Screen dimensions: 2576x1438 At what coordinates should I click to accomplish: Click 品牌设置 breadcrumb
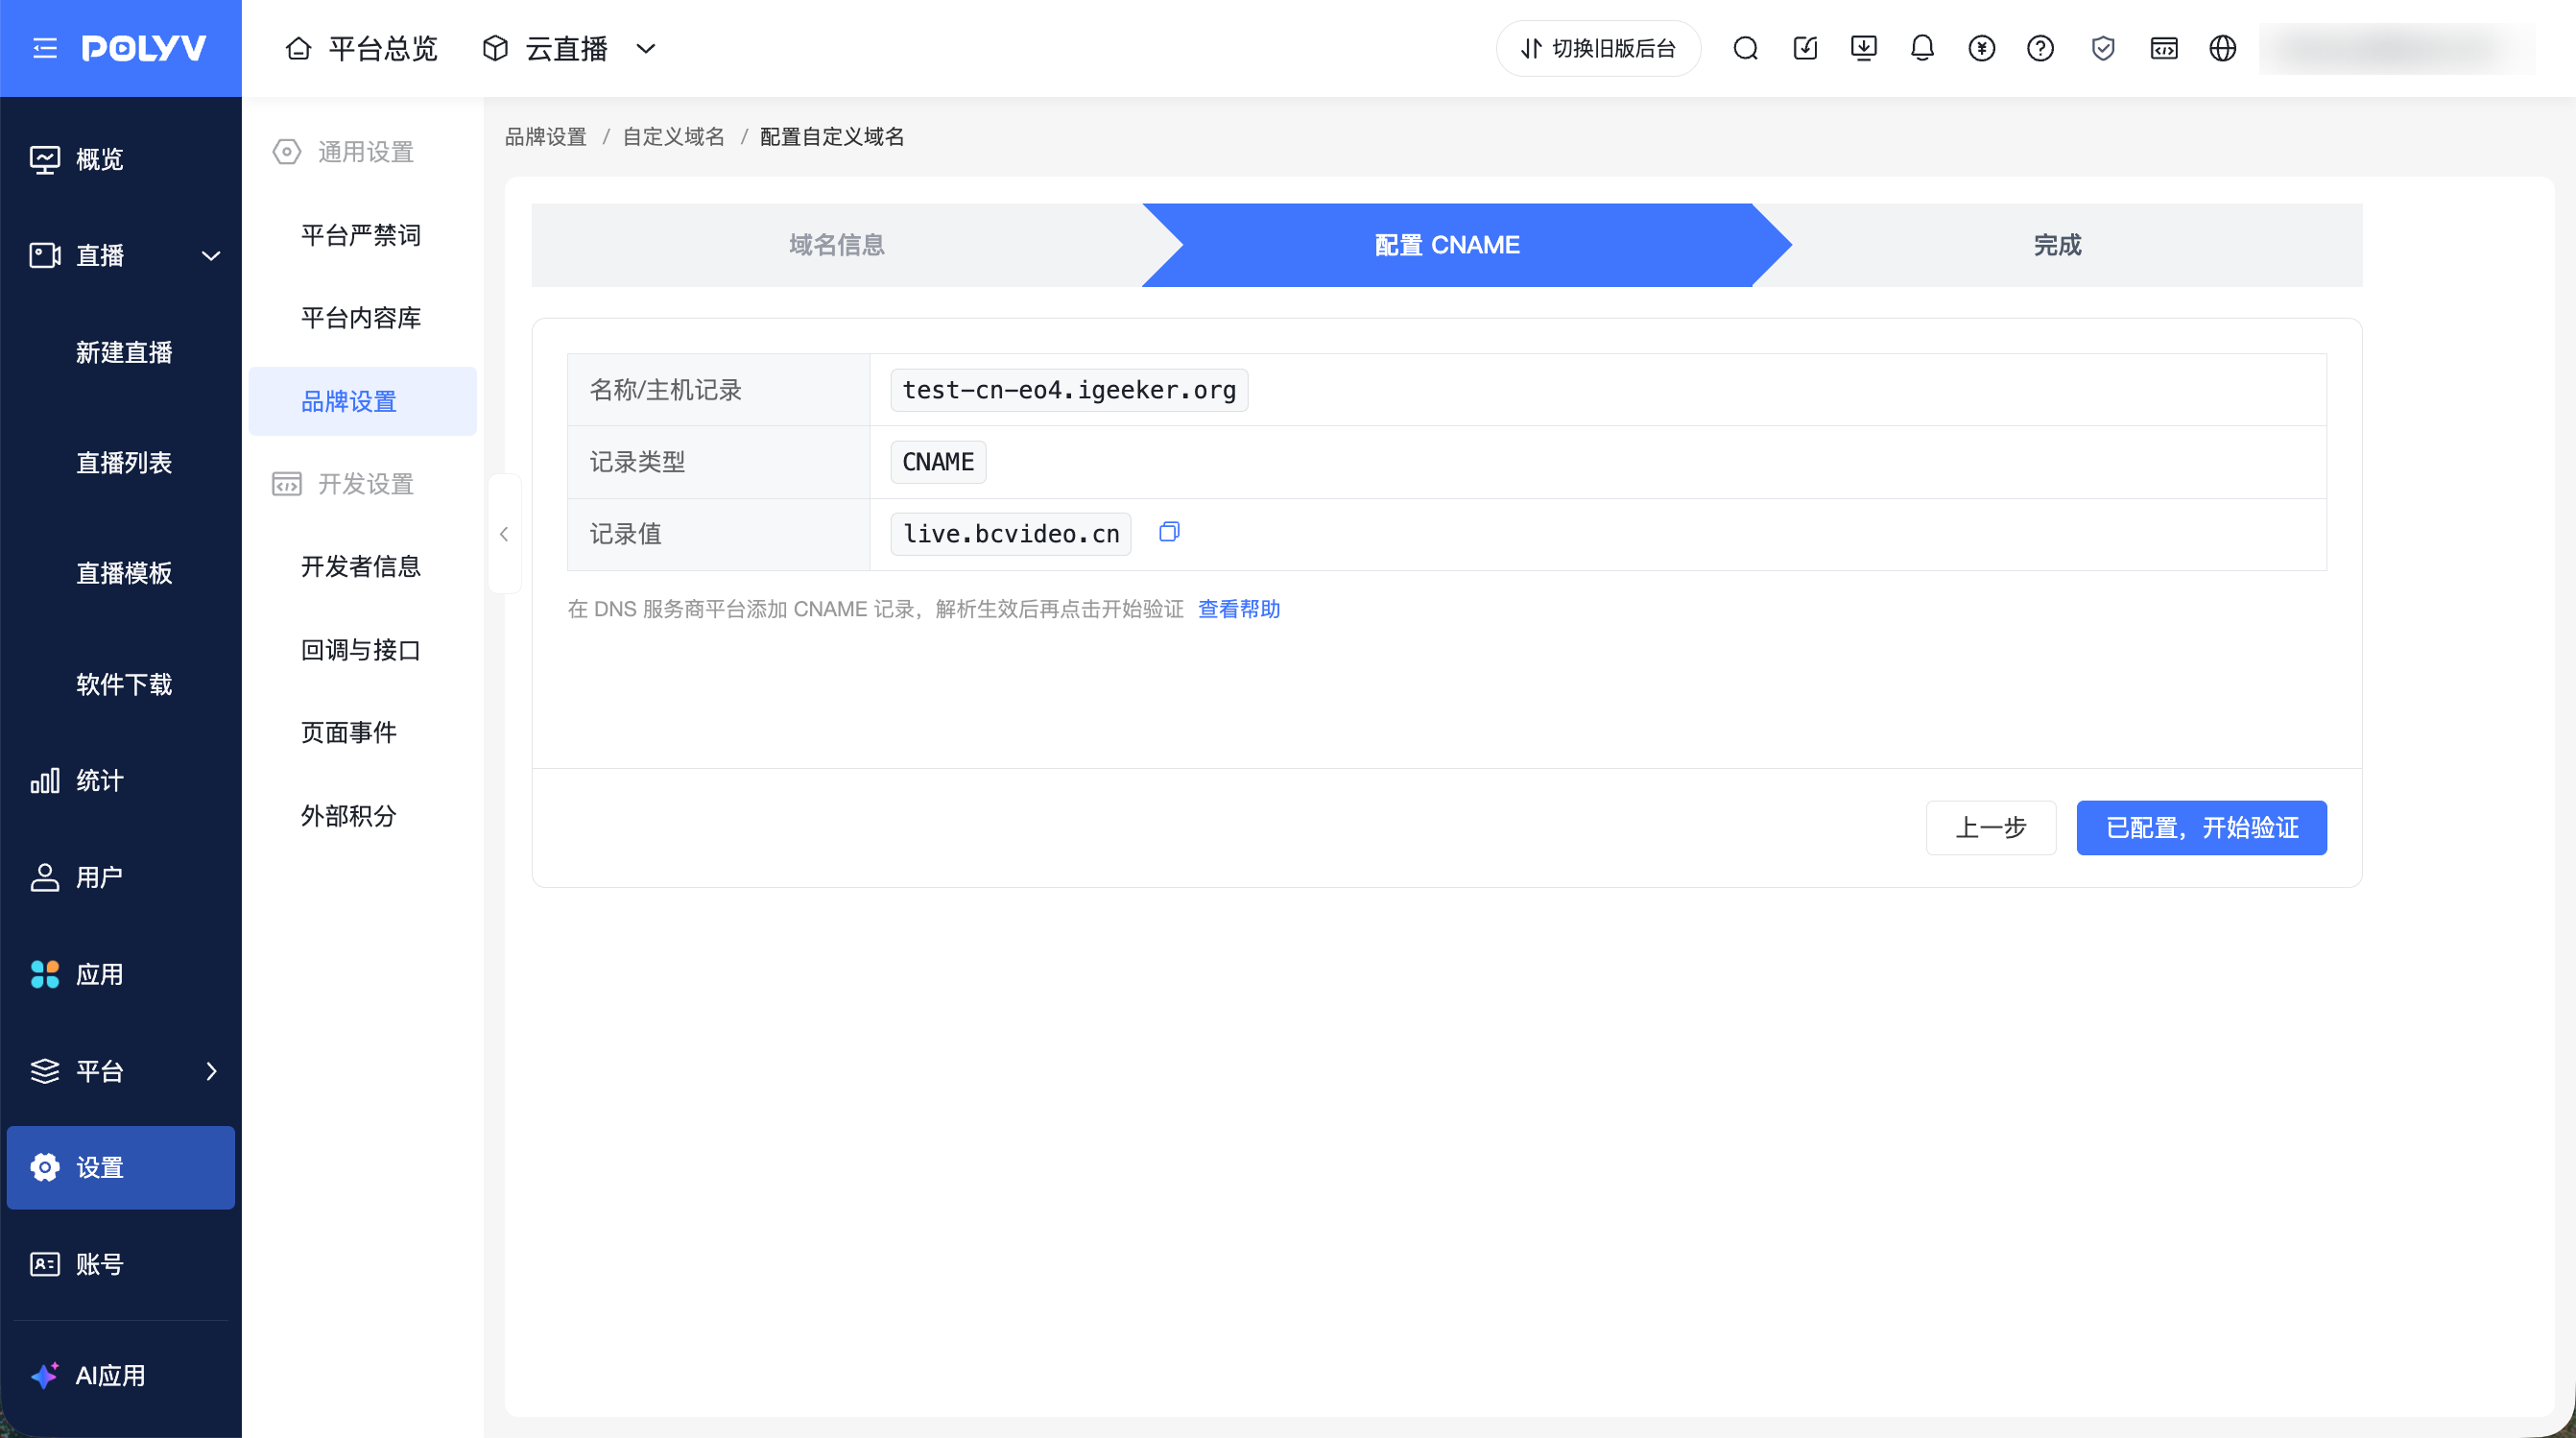(545, 136)
